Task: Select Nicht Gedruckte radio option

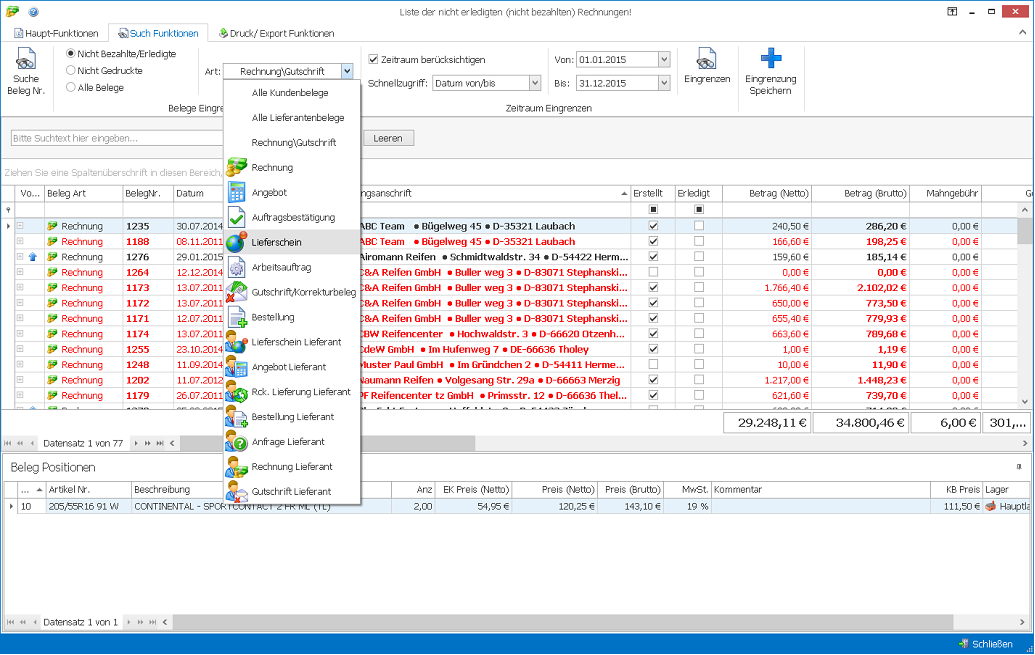Action: pyautogui.click(x=71, y=71)
